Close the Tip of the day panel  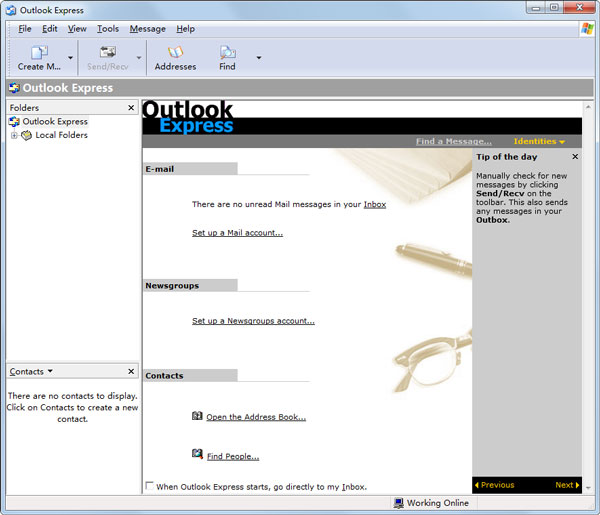click(575, 156)
